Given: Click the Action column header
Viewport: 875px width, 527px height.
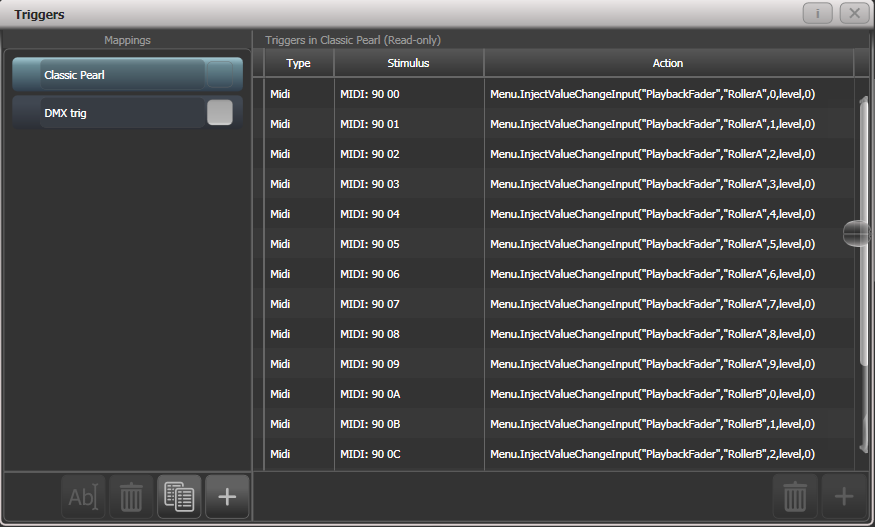Looking at the screenshot, I should 668,63.
